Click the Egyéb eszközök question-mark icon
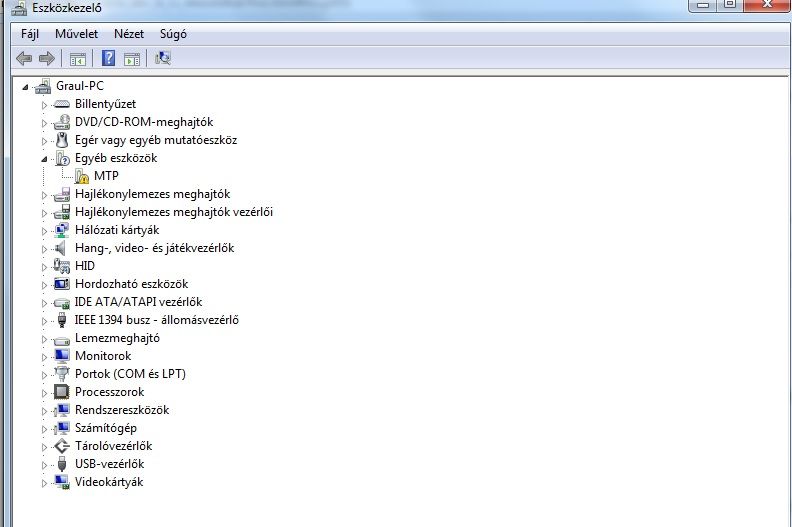 62,158
